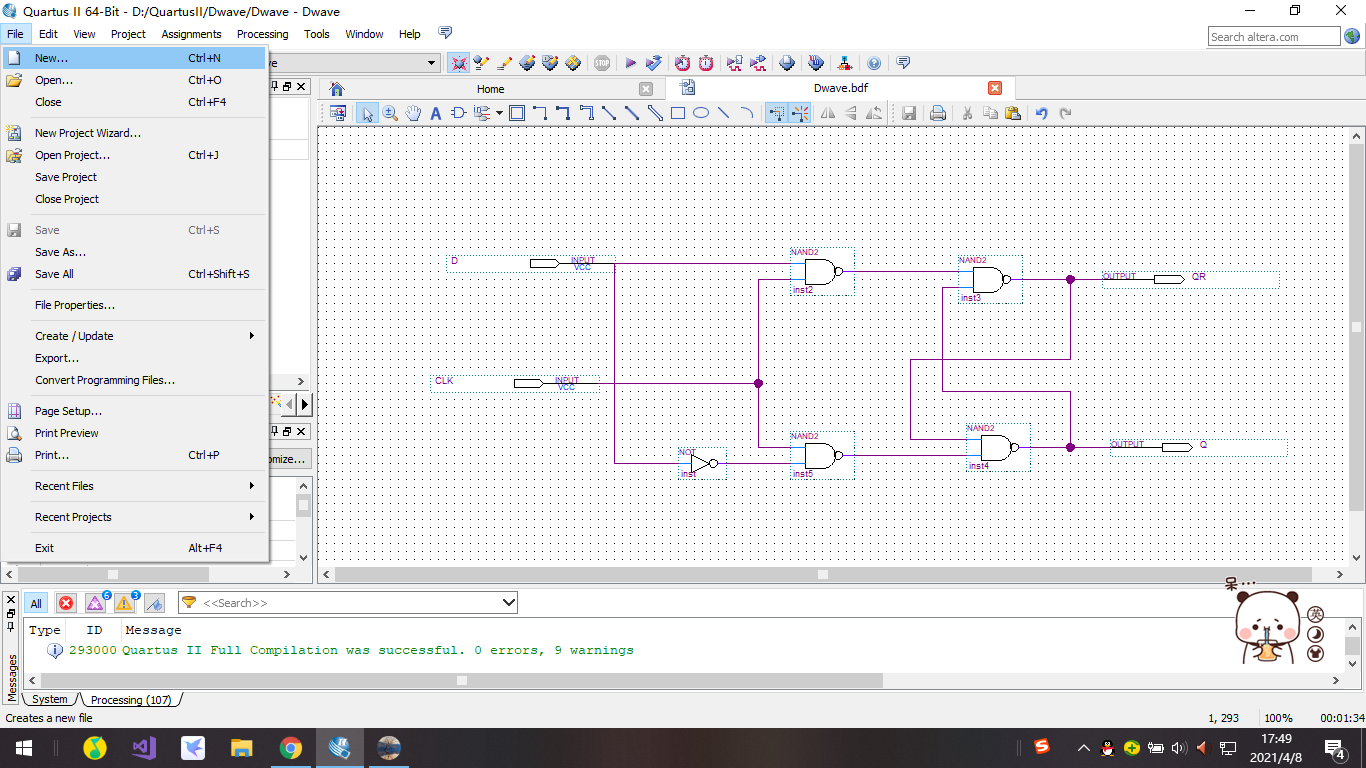This screenshot has height=768, width=1366.
Task: Switch to the Processing (107) tab
Action: 130,700
